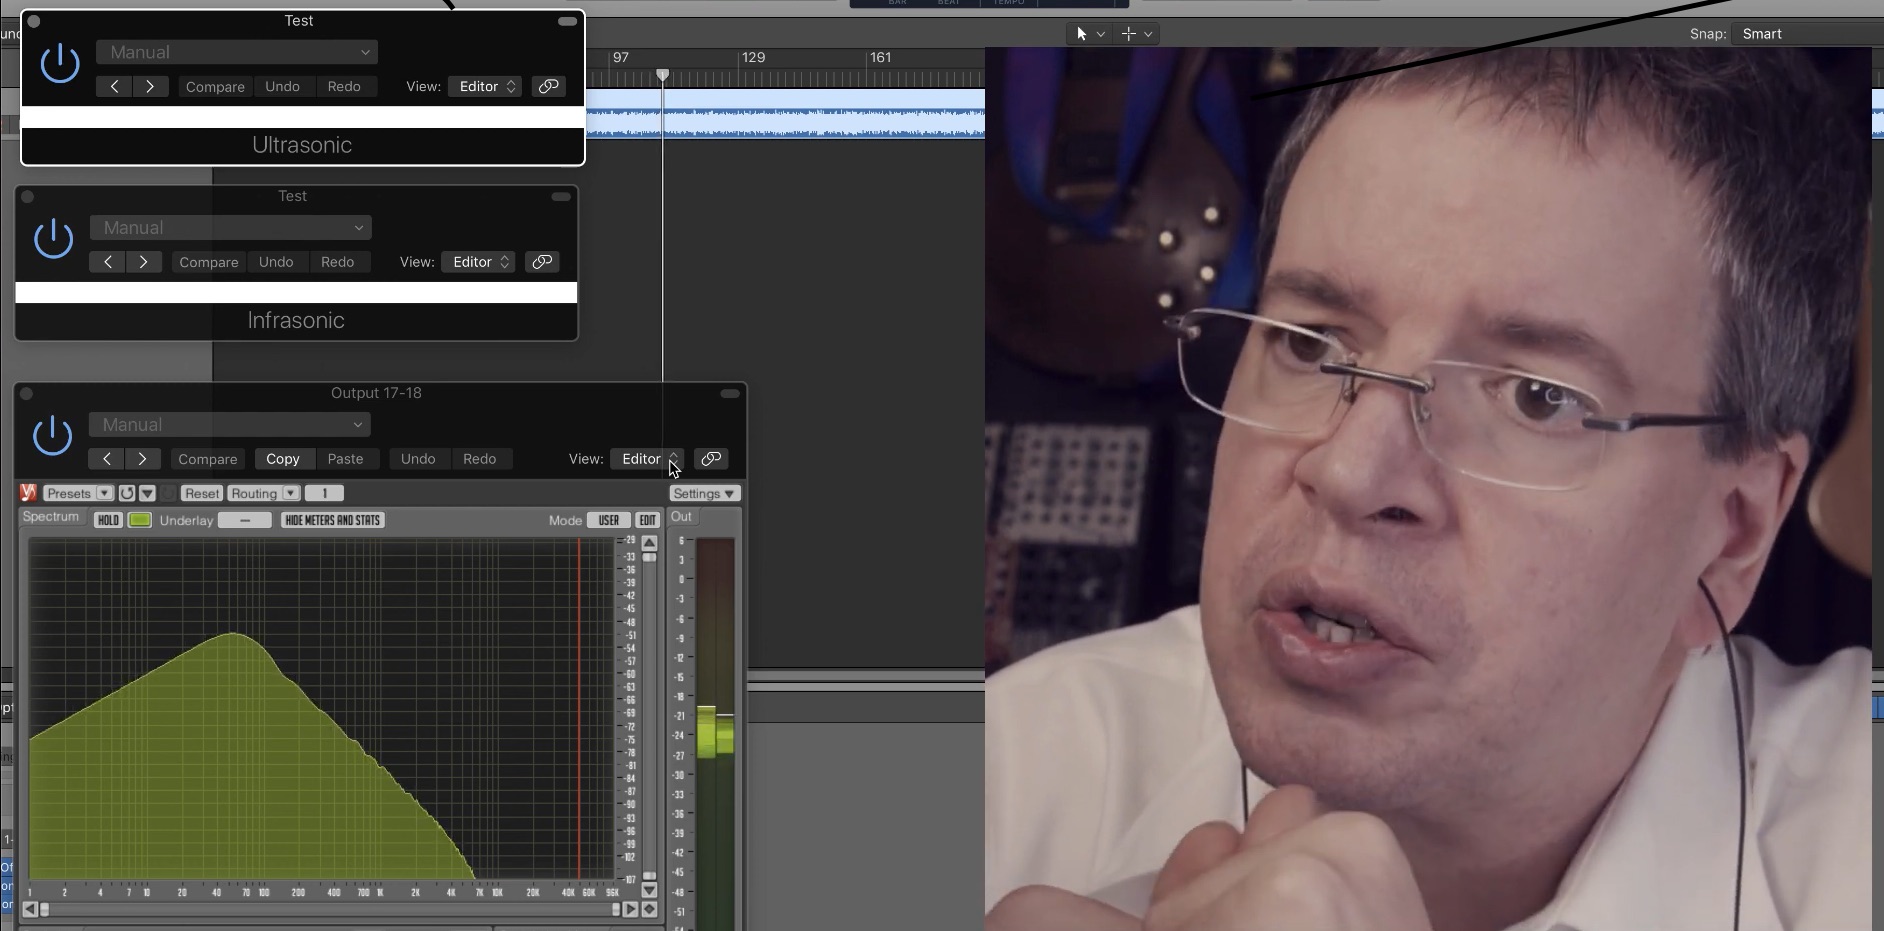Toggle power on the Infrasonic plugin
The height and width of the screenshot is (931, 1884).
(x=54, y=238)
